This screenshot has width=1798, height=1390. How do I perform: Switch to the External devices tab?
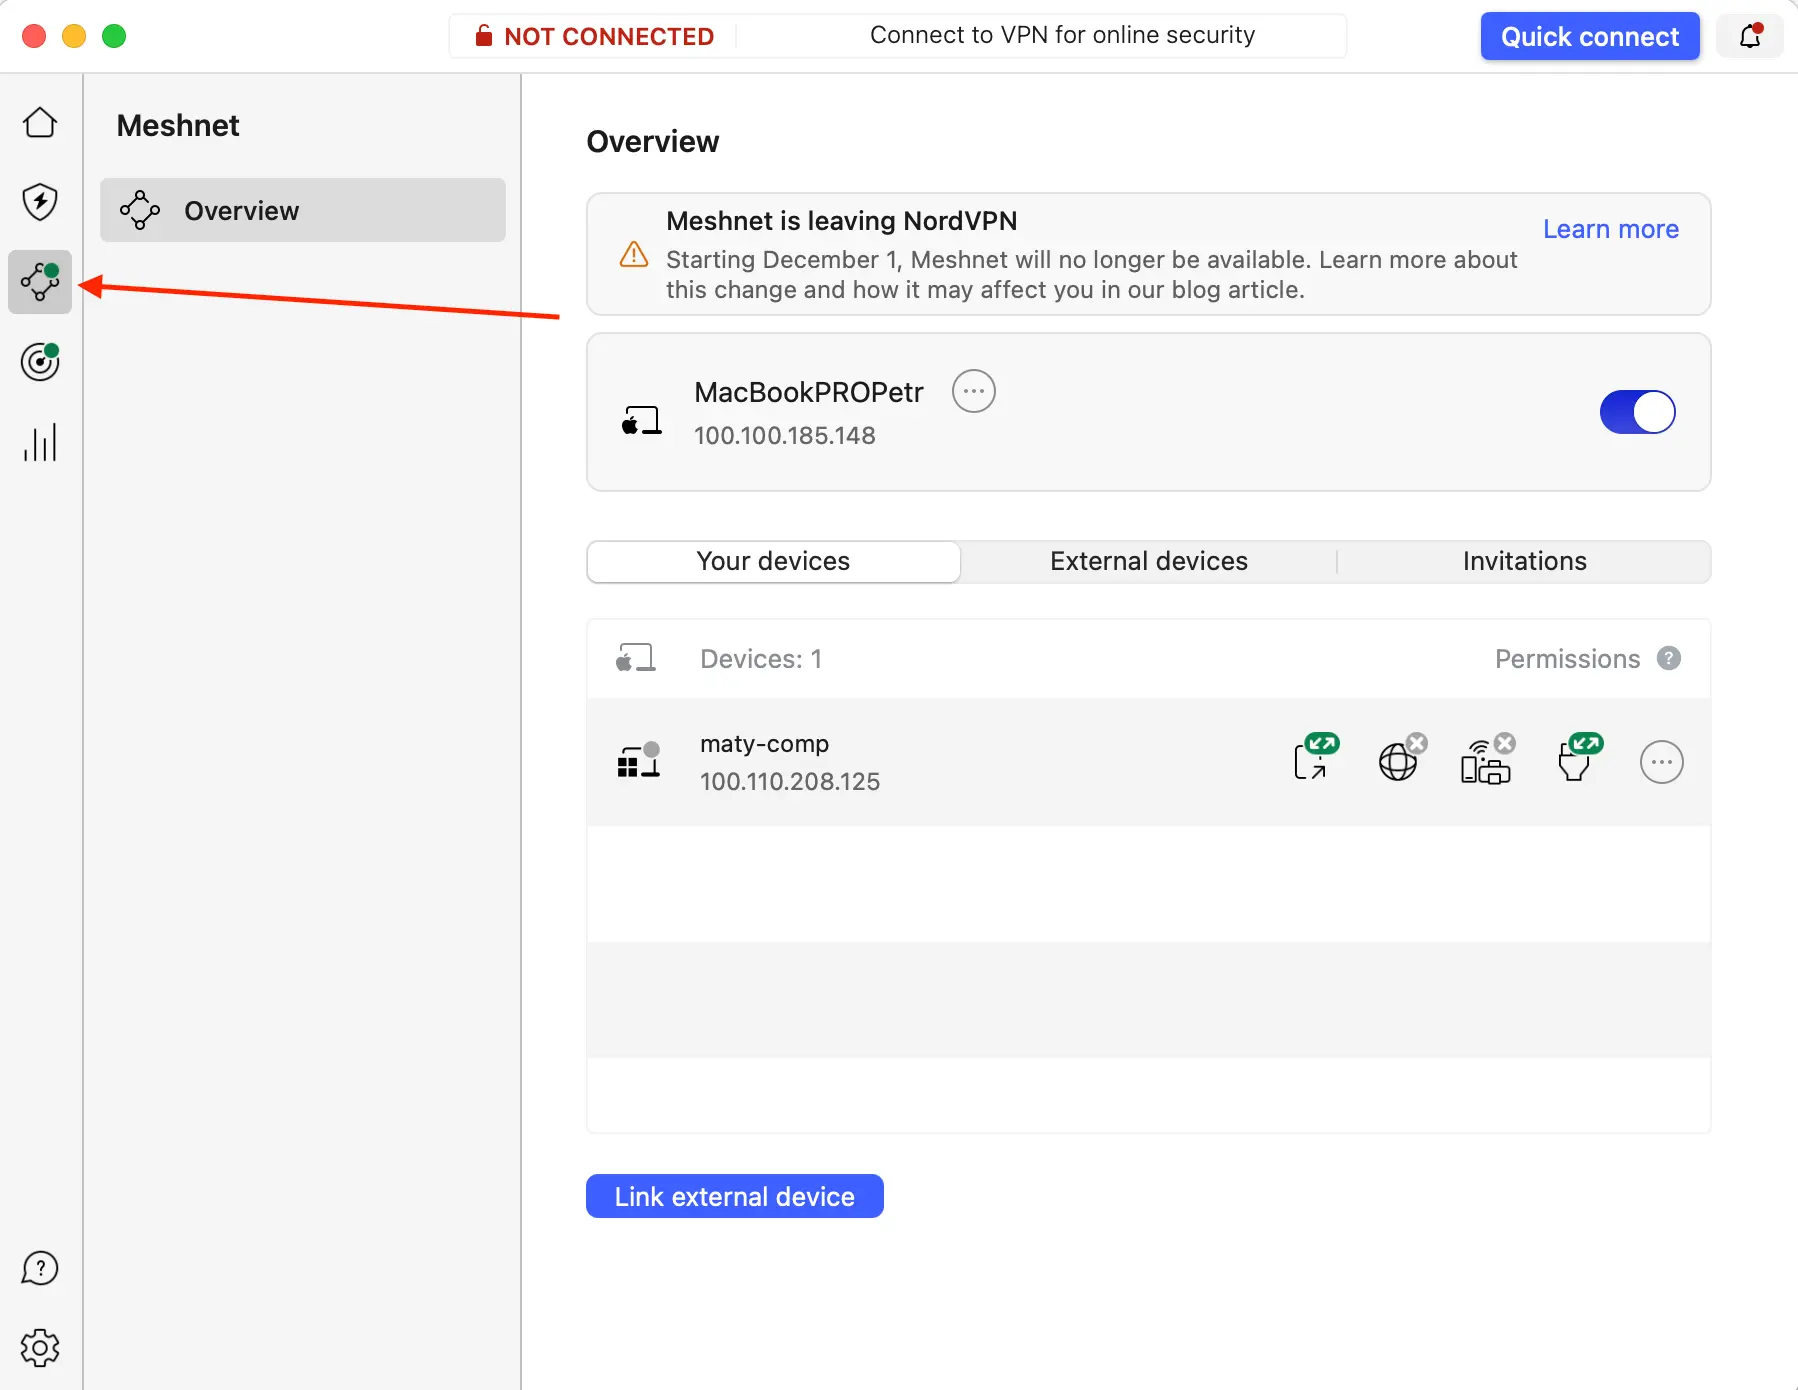point(1148,561)
